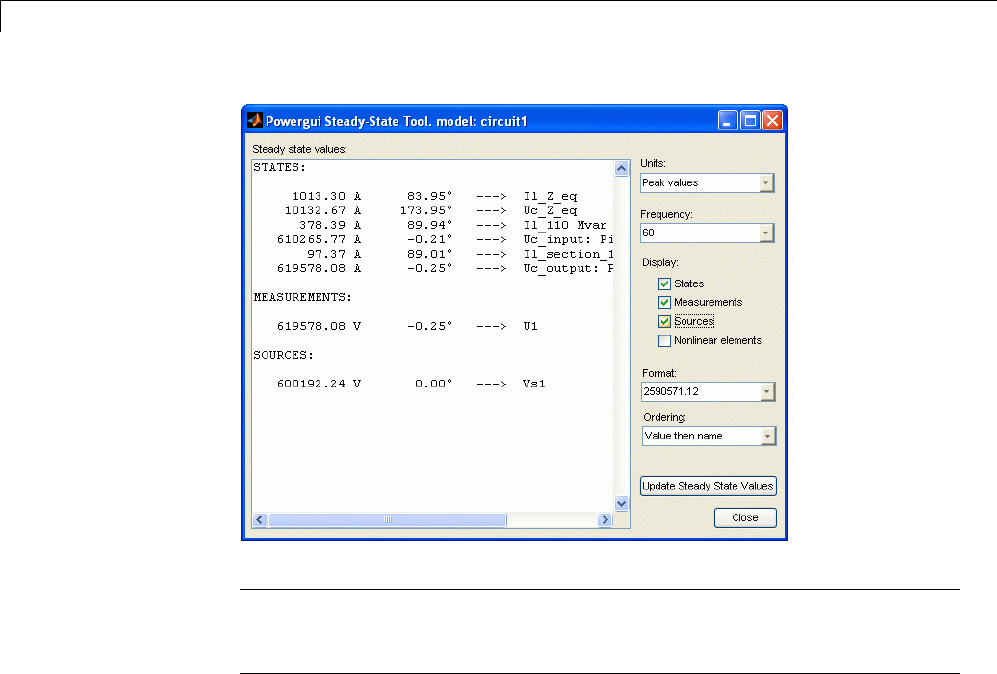Viewport: 997px width, 674px height.
Task: Click the Steady state values label
Action: 299,149
